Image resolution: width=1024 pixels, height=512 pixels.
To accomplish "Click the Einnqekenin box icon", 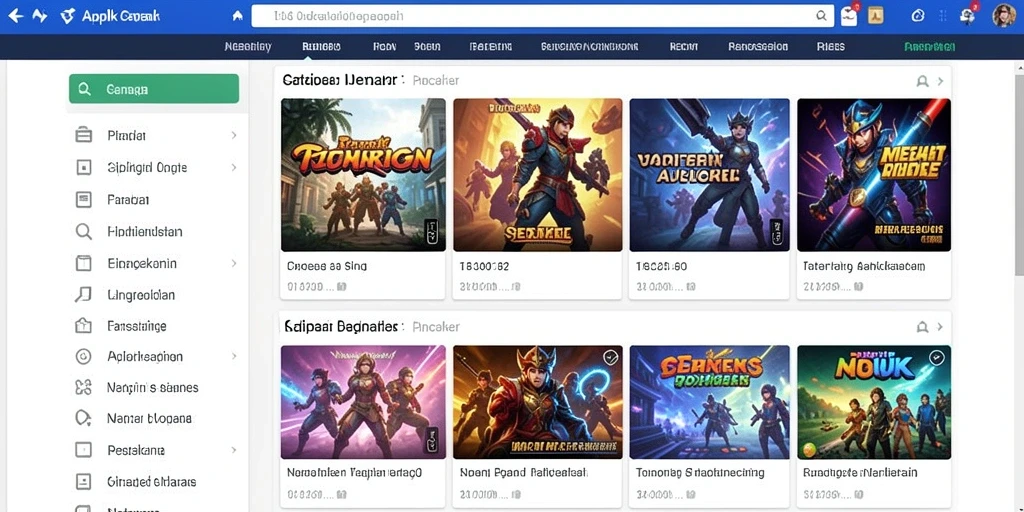I will [84, 263].
